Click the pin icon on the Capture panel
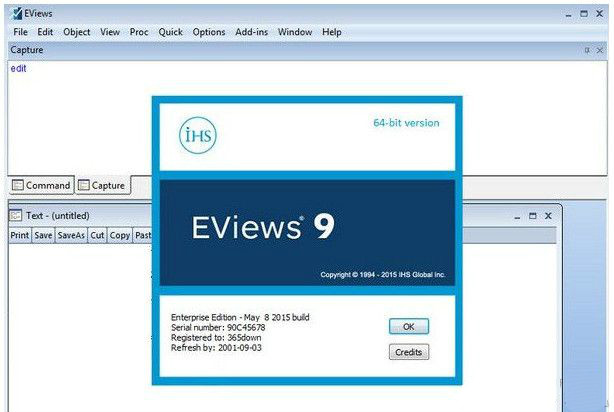This screenshot has width=614, height=412. (587, 50)
